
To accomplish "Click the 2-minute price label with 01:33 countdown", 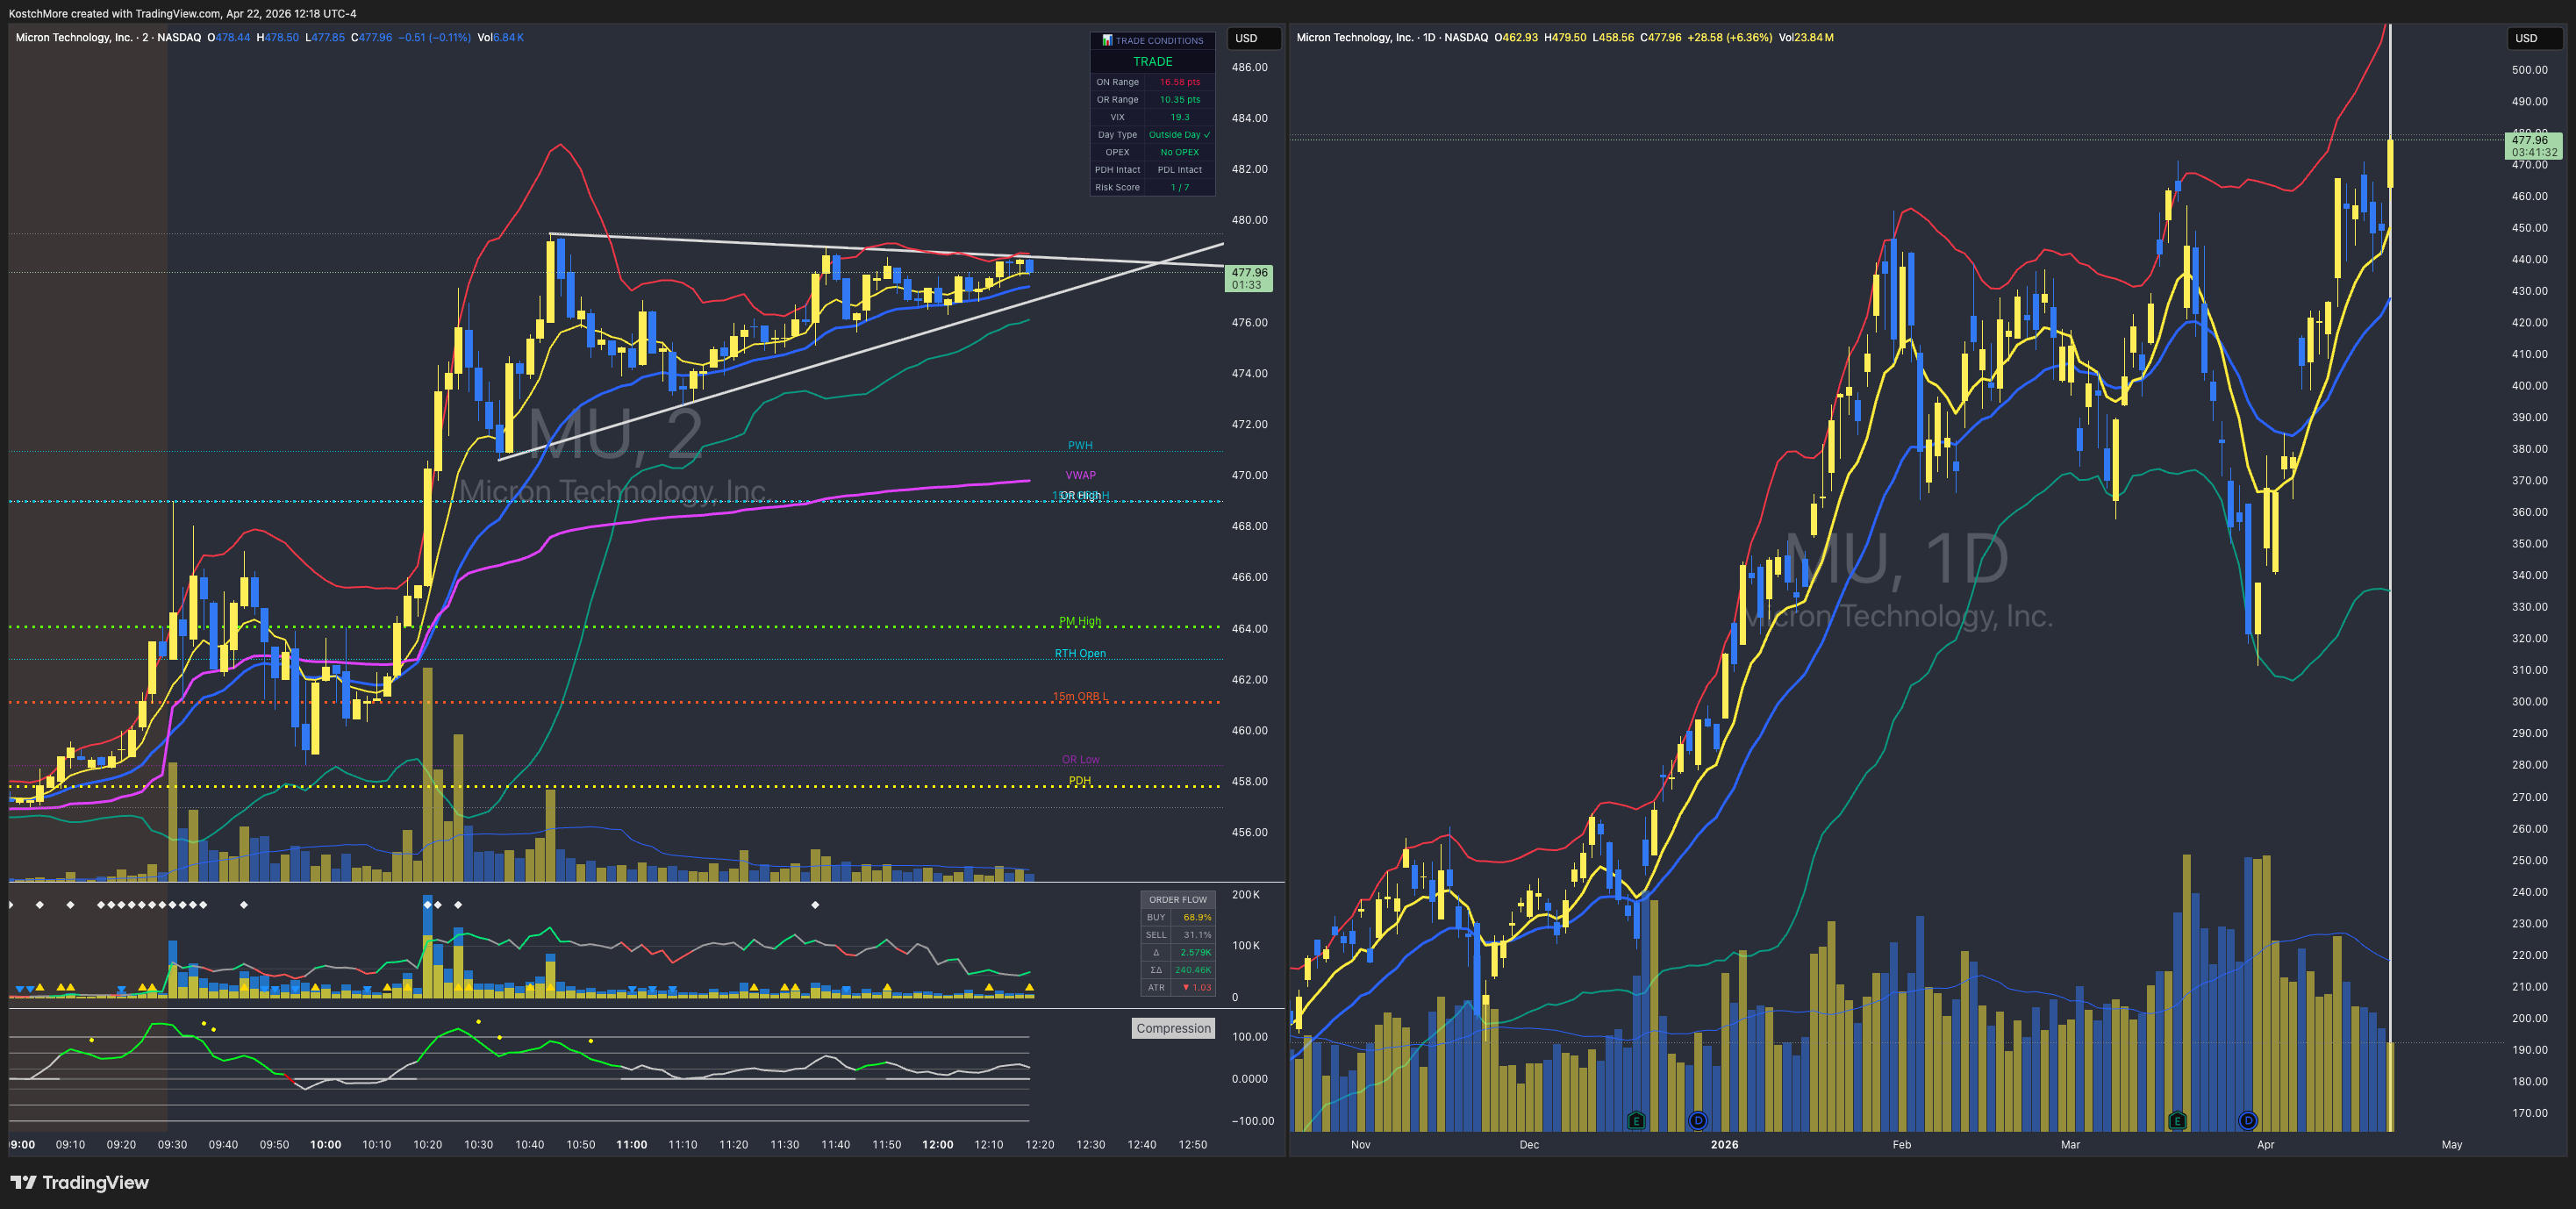I will (1249, 278).
